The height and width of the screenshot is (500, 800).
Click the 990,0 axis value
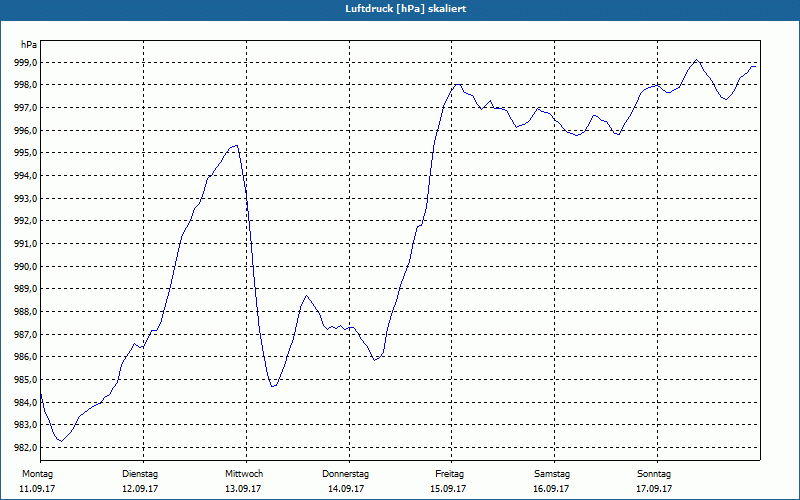pos(28,266)
